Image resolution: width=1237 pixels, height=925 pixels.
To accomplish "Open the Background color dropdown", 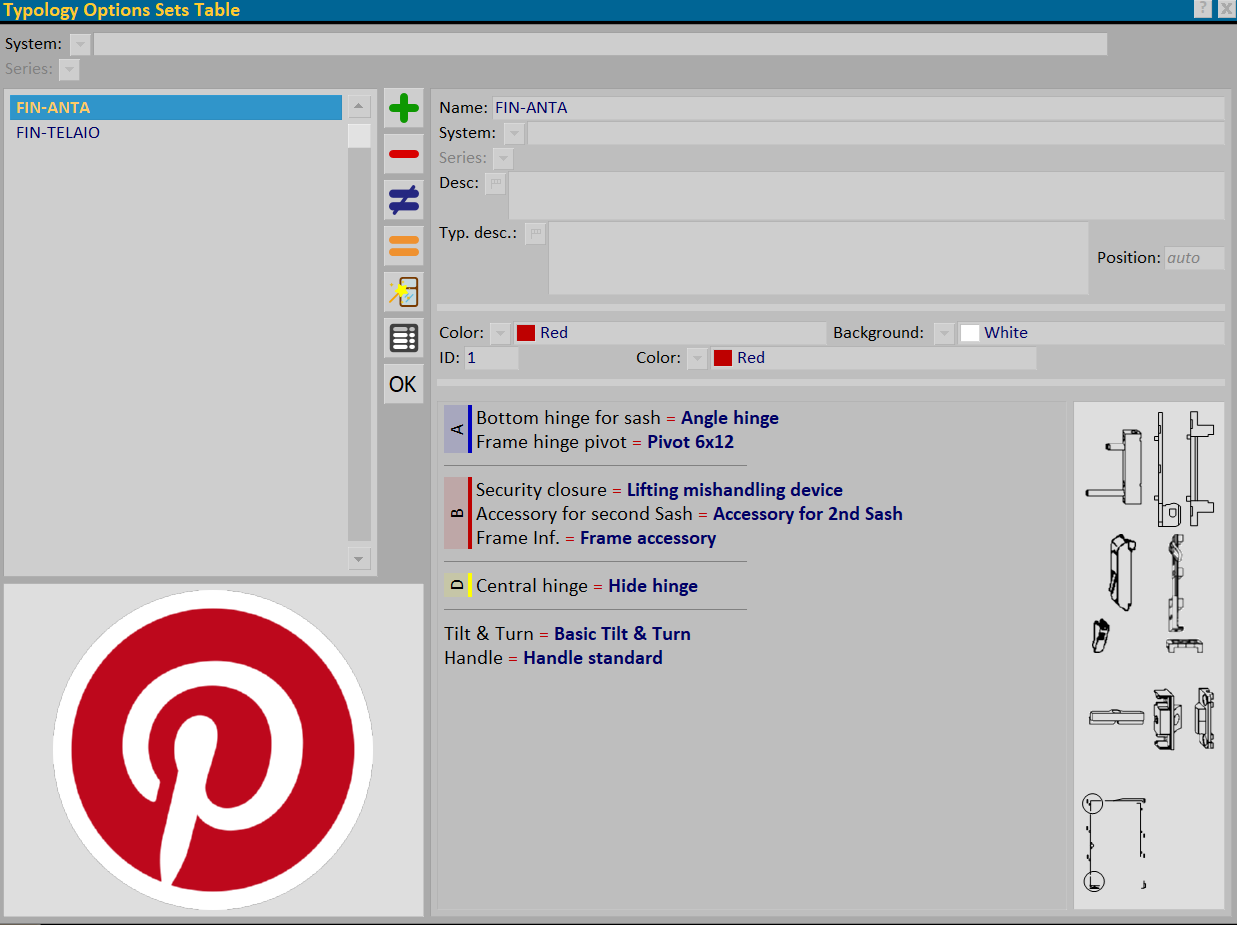I will (x=944, y=333).
